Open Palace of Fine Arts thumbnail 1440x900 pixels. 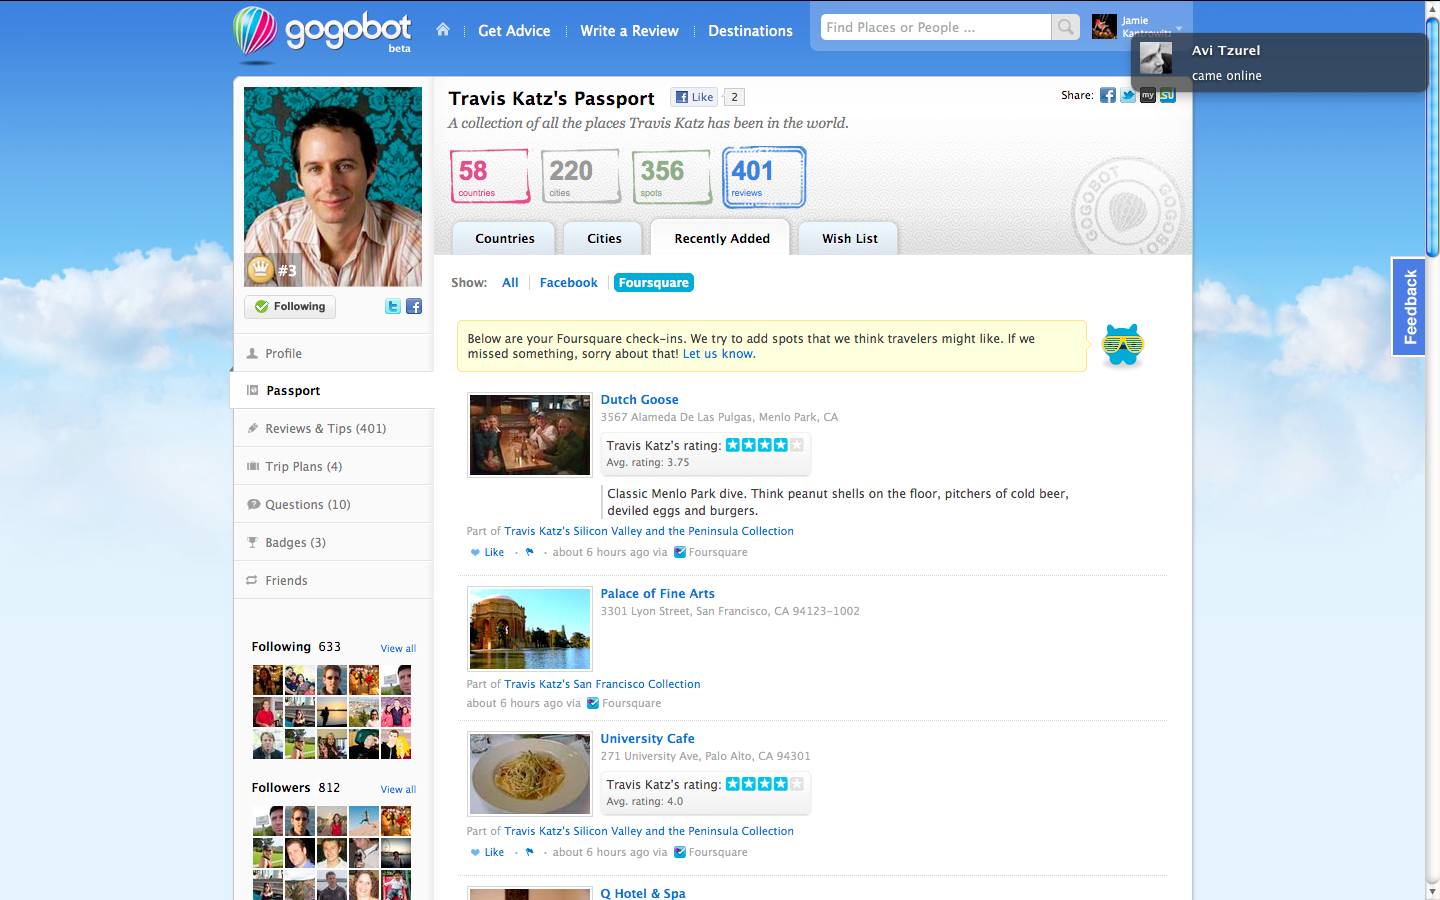click(x=530, y=629)
